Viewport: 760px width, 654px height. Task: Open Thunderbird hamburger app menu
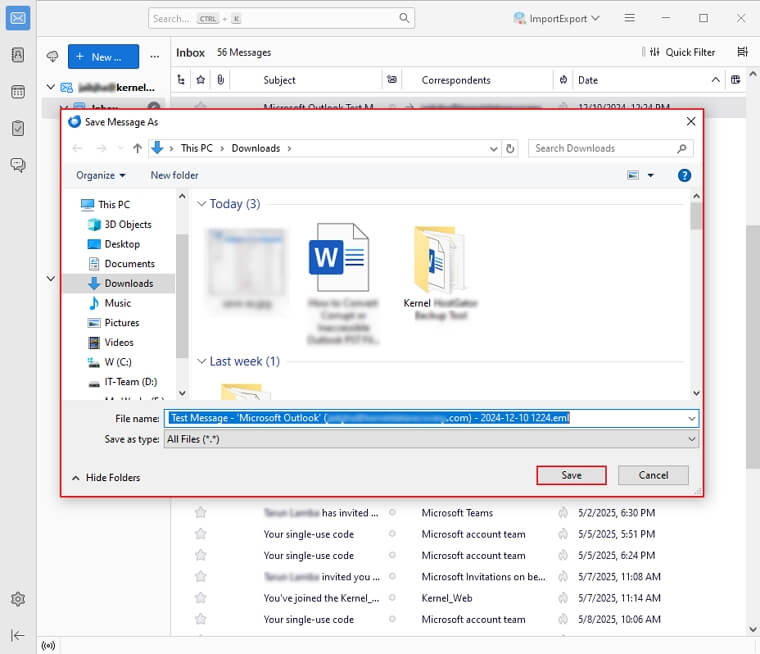coord(630,18)
